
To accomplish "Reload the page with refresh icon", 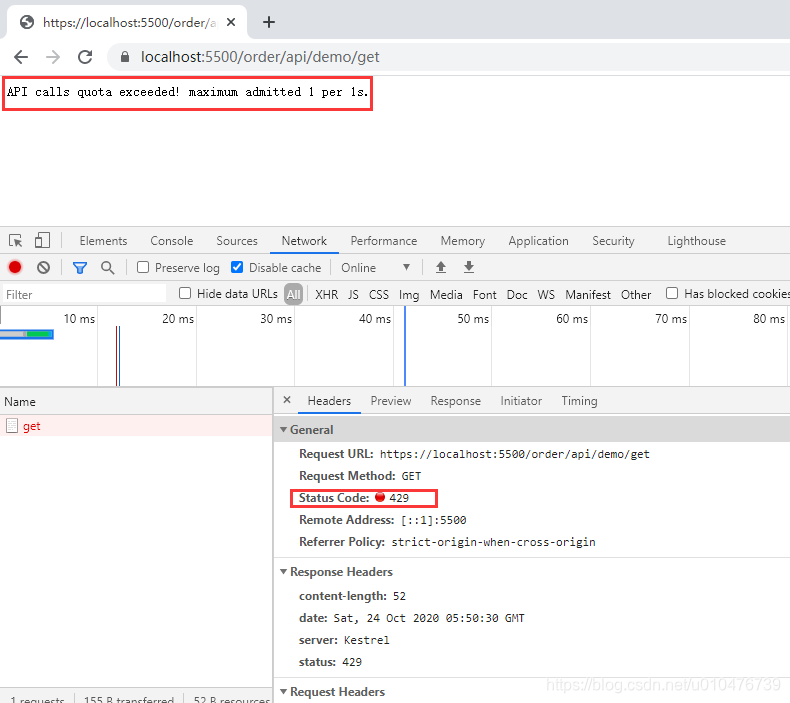I will pos(85,57).
